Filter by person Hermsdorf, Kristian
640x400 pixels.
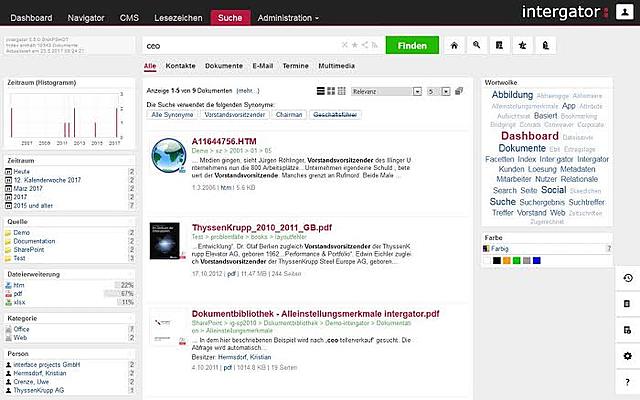(x=40, y=373)
